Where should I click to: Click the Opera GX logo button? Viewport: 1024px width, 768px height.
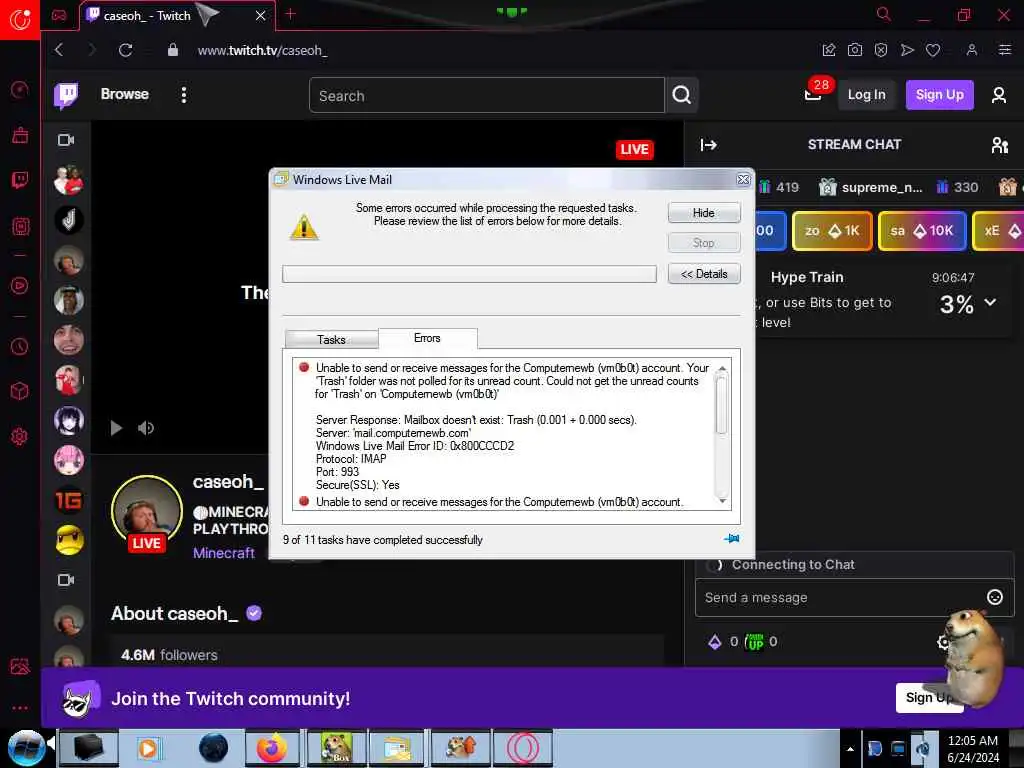(x=20, y=20)
